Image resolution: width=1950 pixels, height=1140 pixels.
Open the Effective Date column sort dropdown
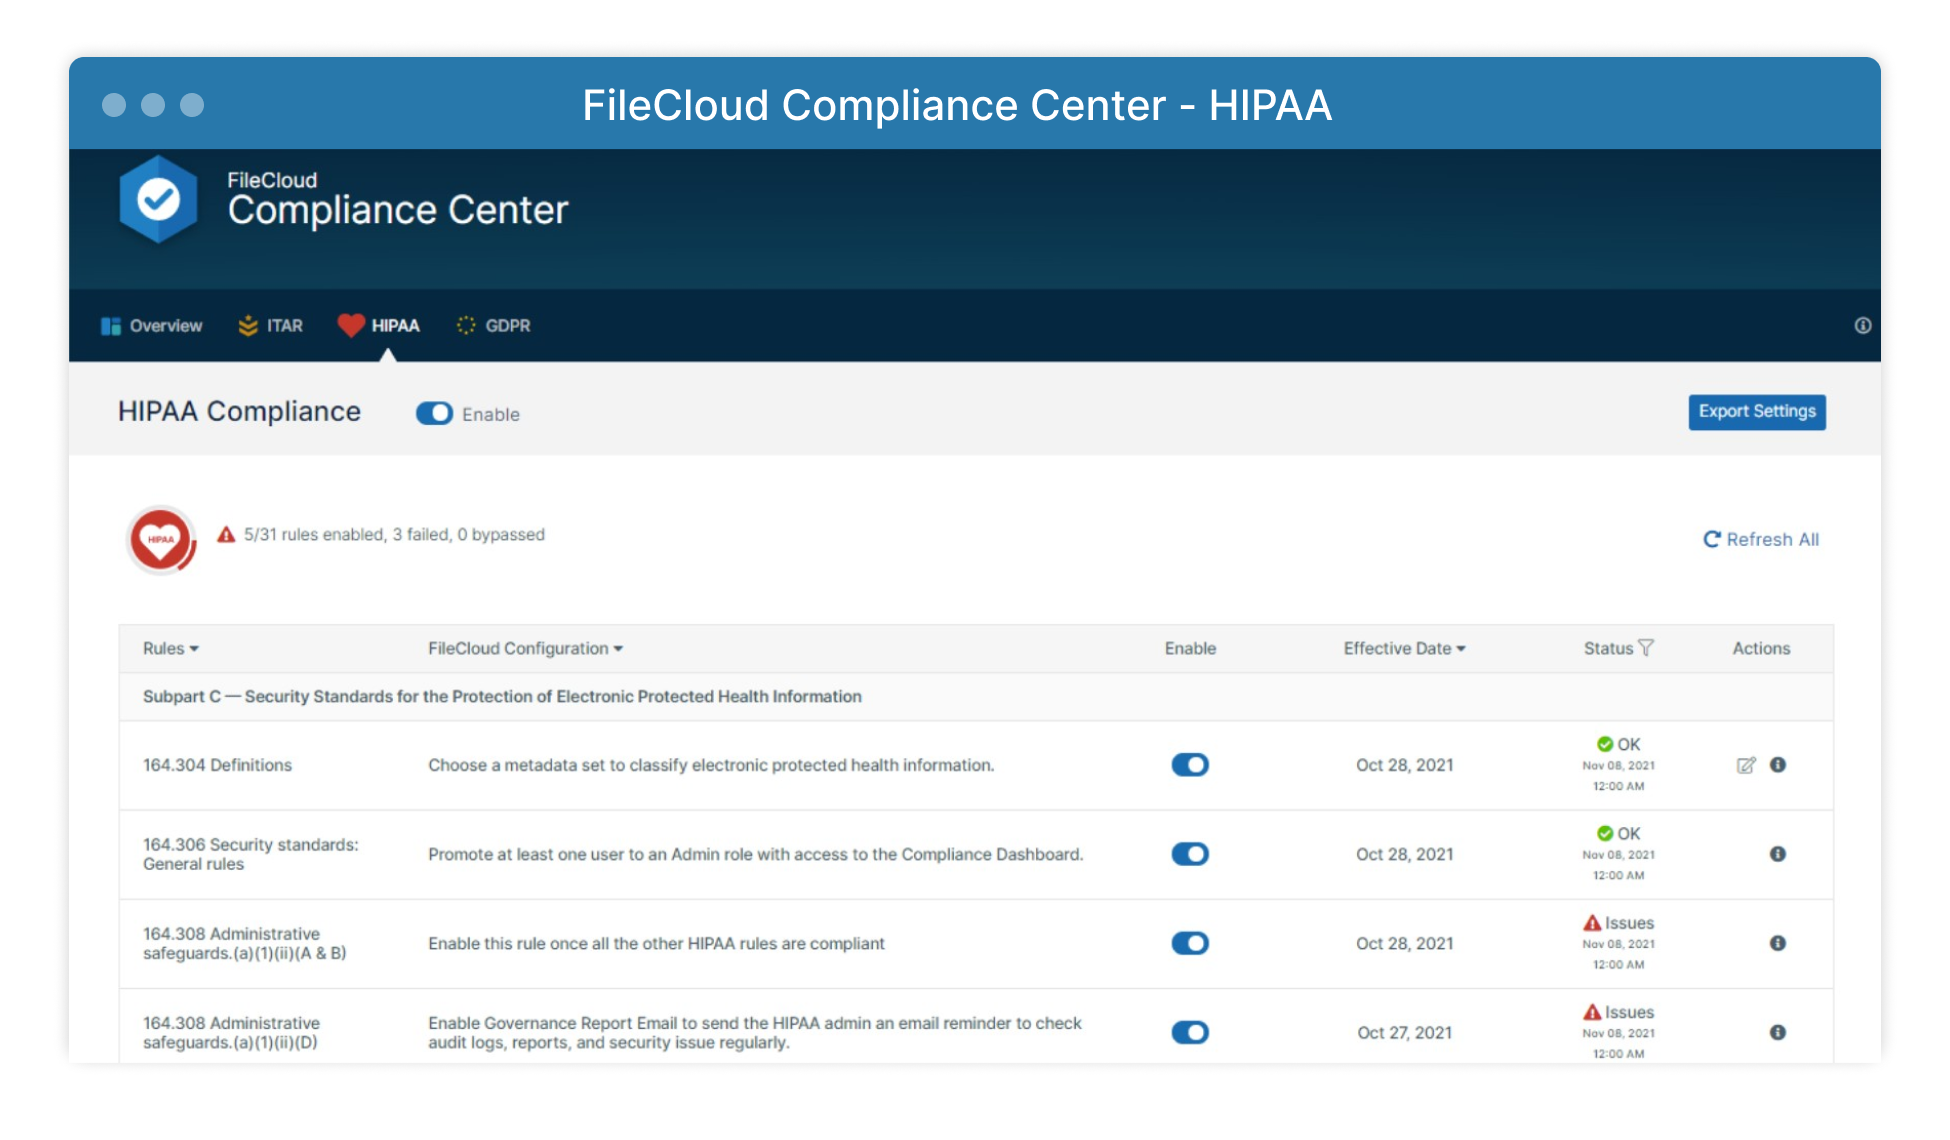click(1404, 649)
